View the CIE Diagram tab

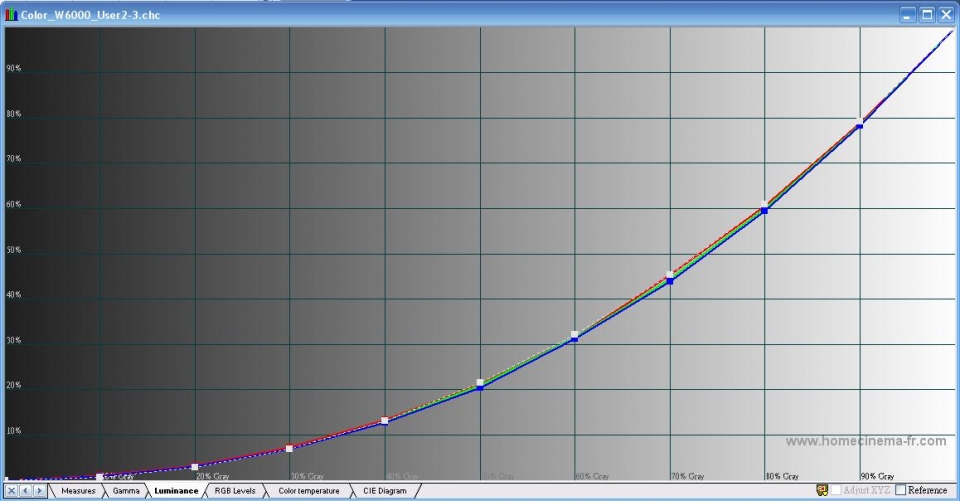coord(385,491)
